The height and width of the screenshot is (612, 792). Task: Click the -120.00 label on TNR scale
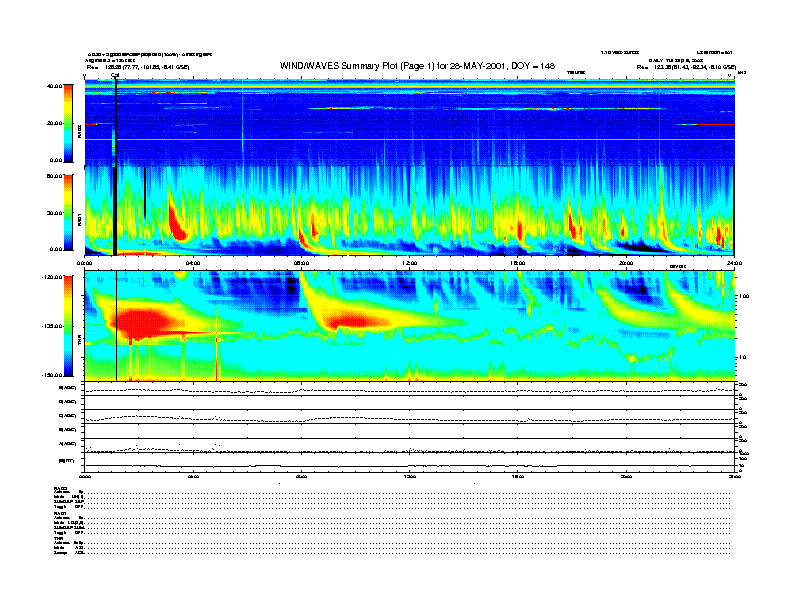52,277
